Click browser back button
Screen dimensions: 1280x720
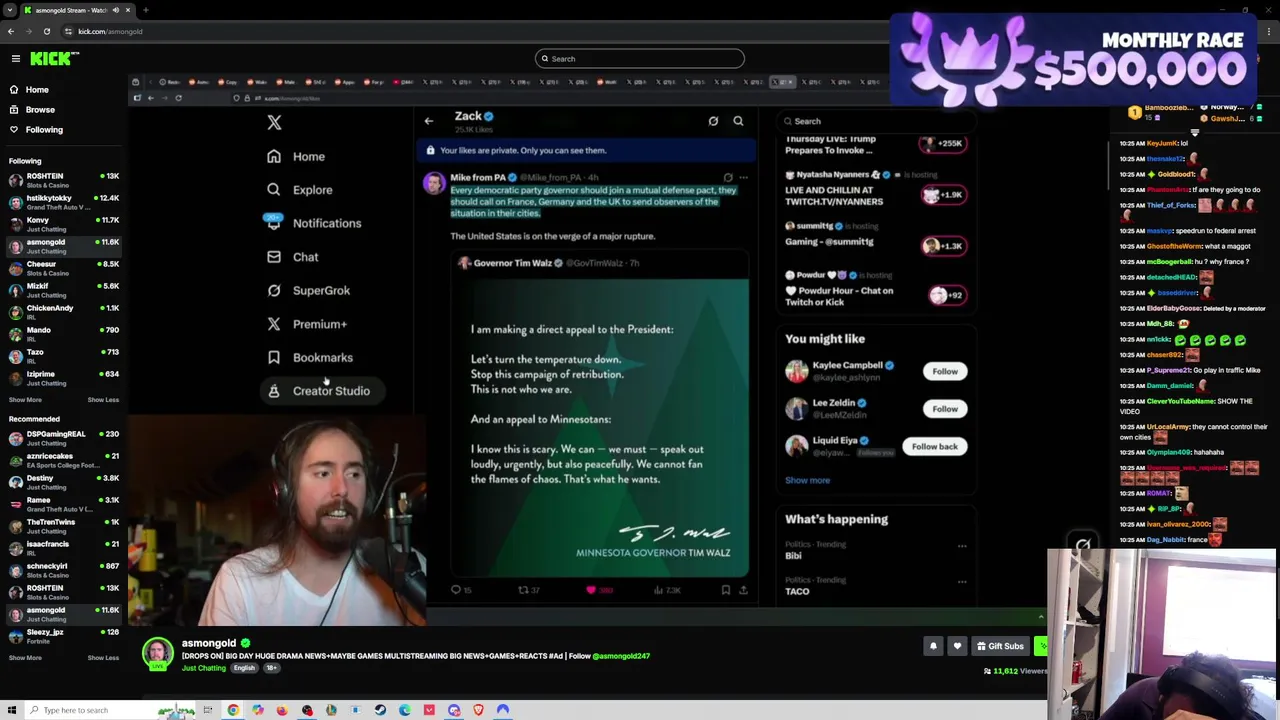pyautogui.click(x=11, y=32)
